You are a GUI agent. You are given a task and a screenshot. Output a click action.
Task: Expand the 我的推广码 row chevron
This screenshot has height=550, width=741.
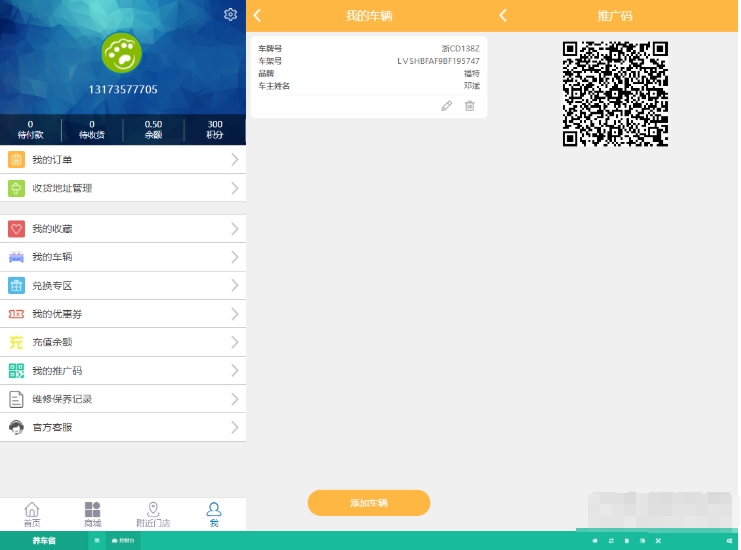pyautogui.click(x=234, y=370)
